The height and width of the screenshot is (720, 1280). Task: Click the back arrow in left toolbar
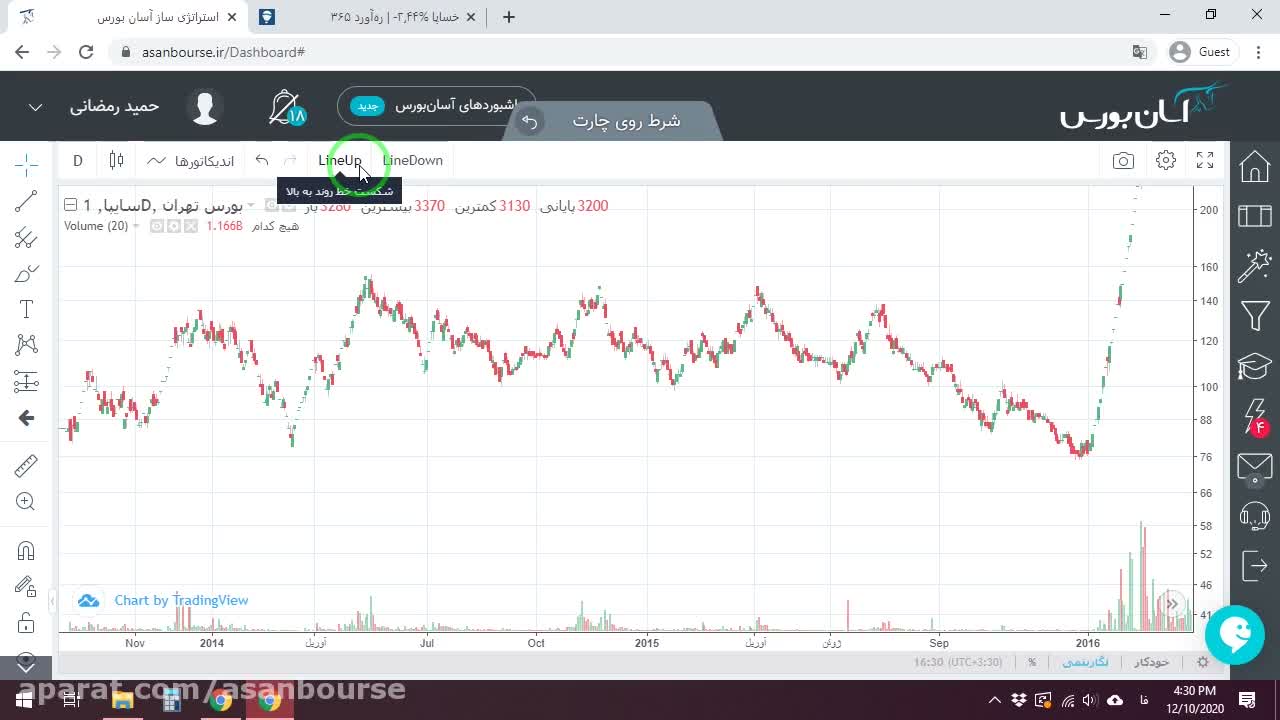click(26, 418)
